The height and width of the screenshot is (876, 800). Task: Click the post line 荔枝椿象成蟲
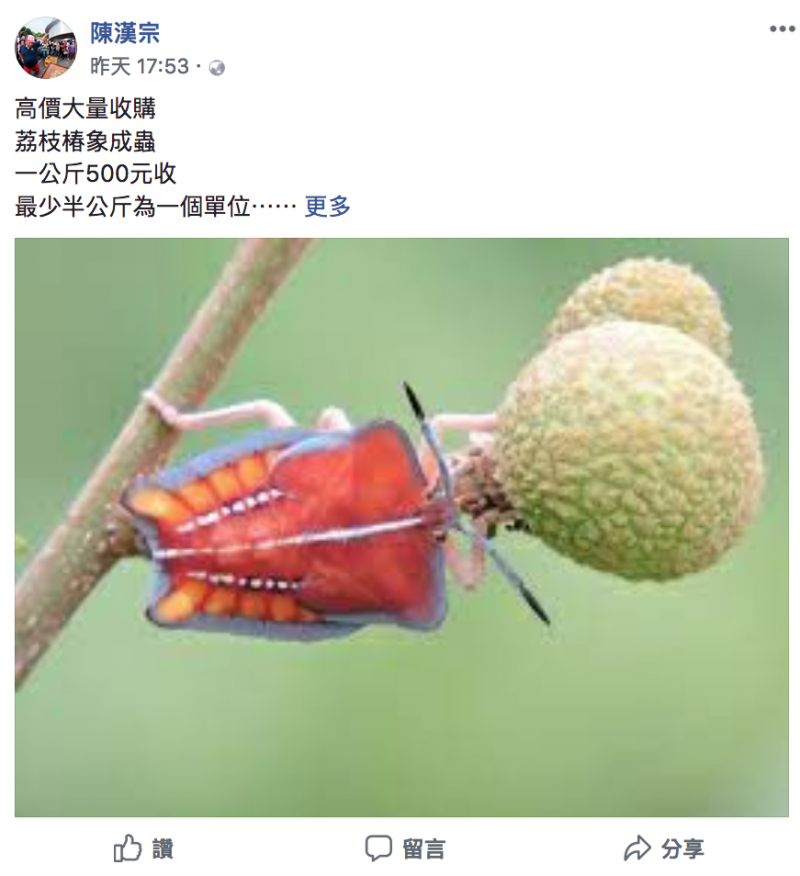(x=85, y=141)
